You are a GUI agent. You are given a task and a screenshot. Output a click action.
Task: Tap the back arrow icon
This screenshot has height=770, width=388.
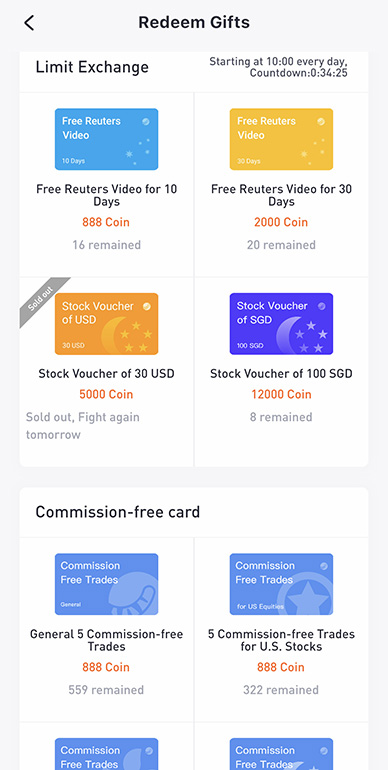tap(29, 23)
